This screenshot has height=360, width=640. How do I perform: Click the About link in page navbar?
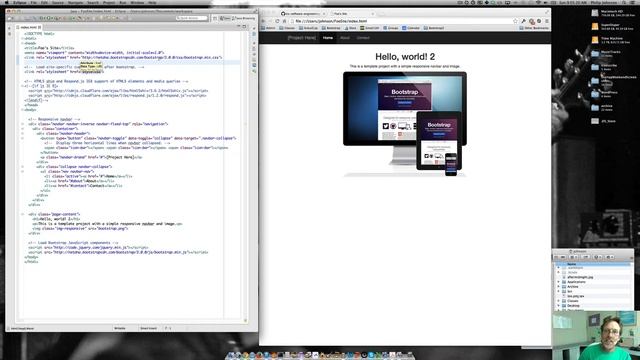pyautogui.click(x=345, y=38)
